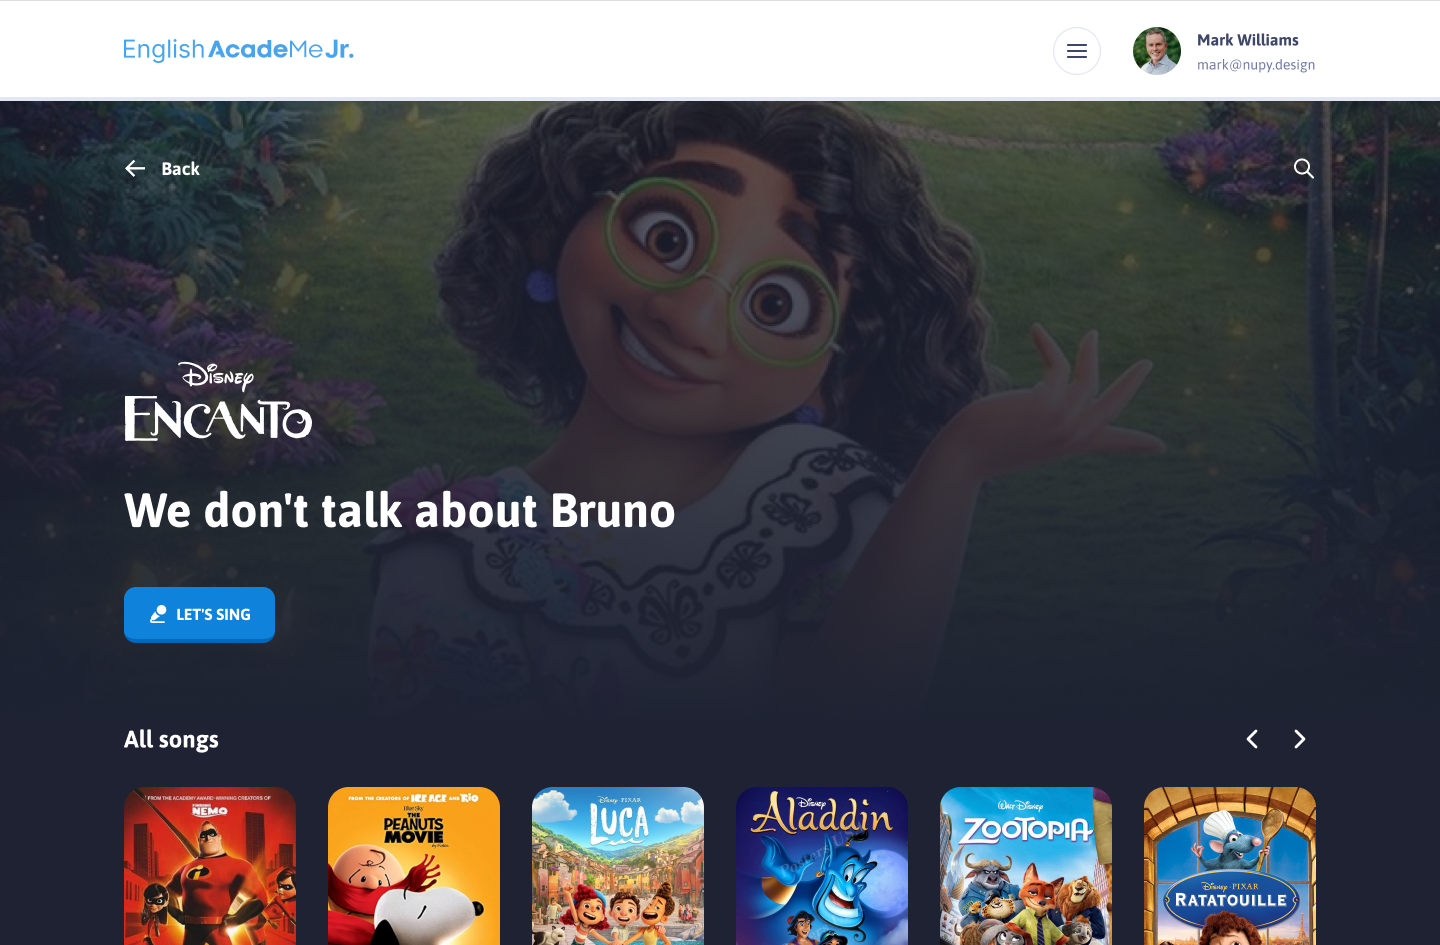
Task: Open The Peanuts Movie thumbnail
Action: [414, 866]
